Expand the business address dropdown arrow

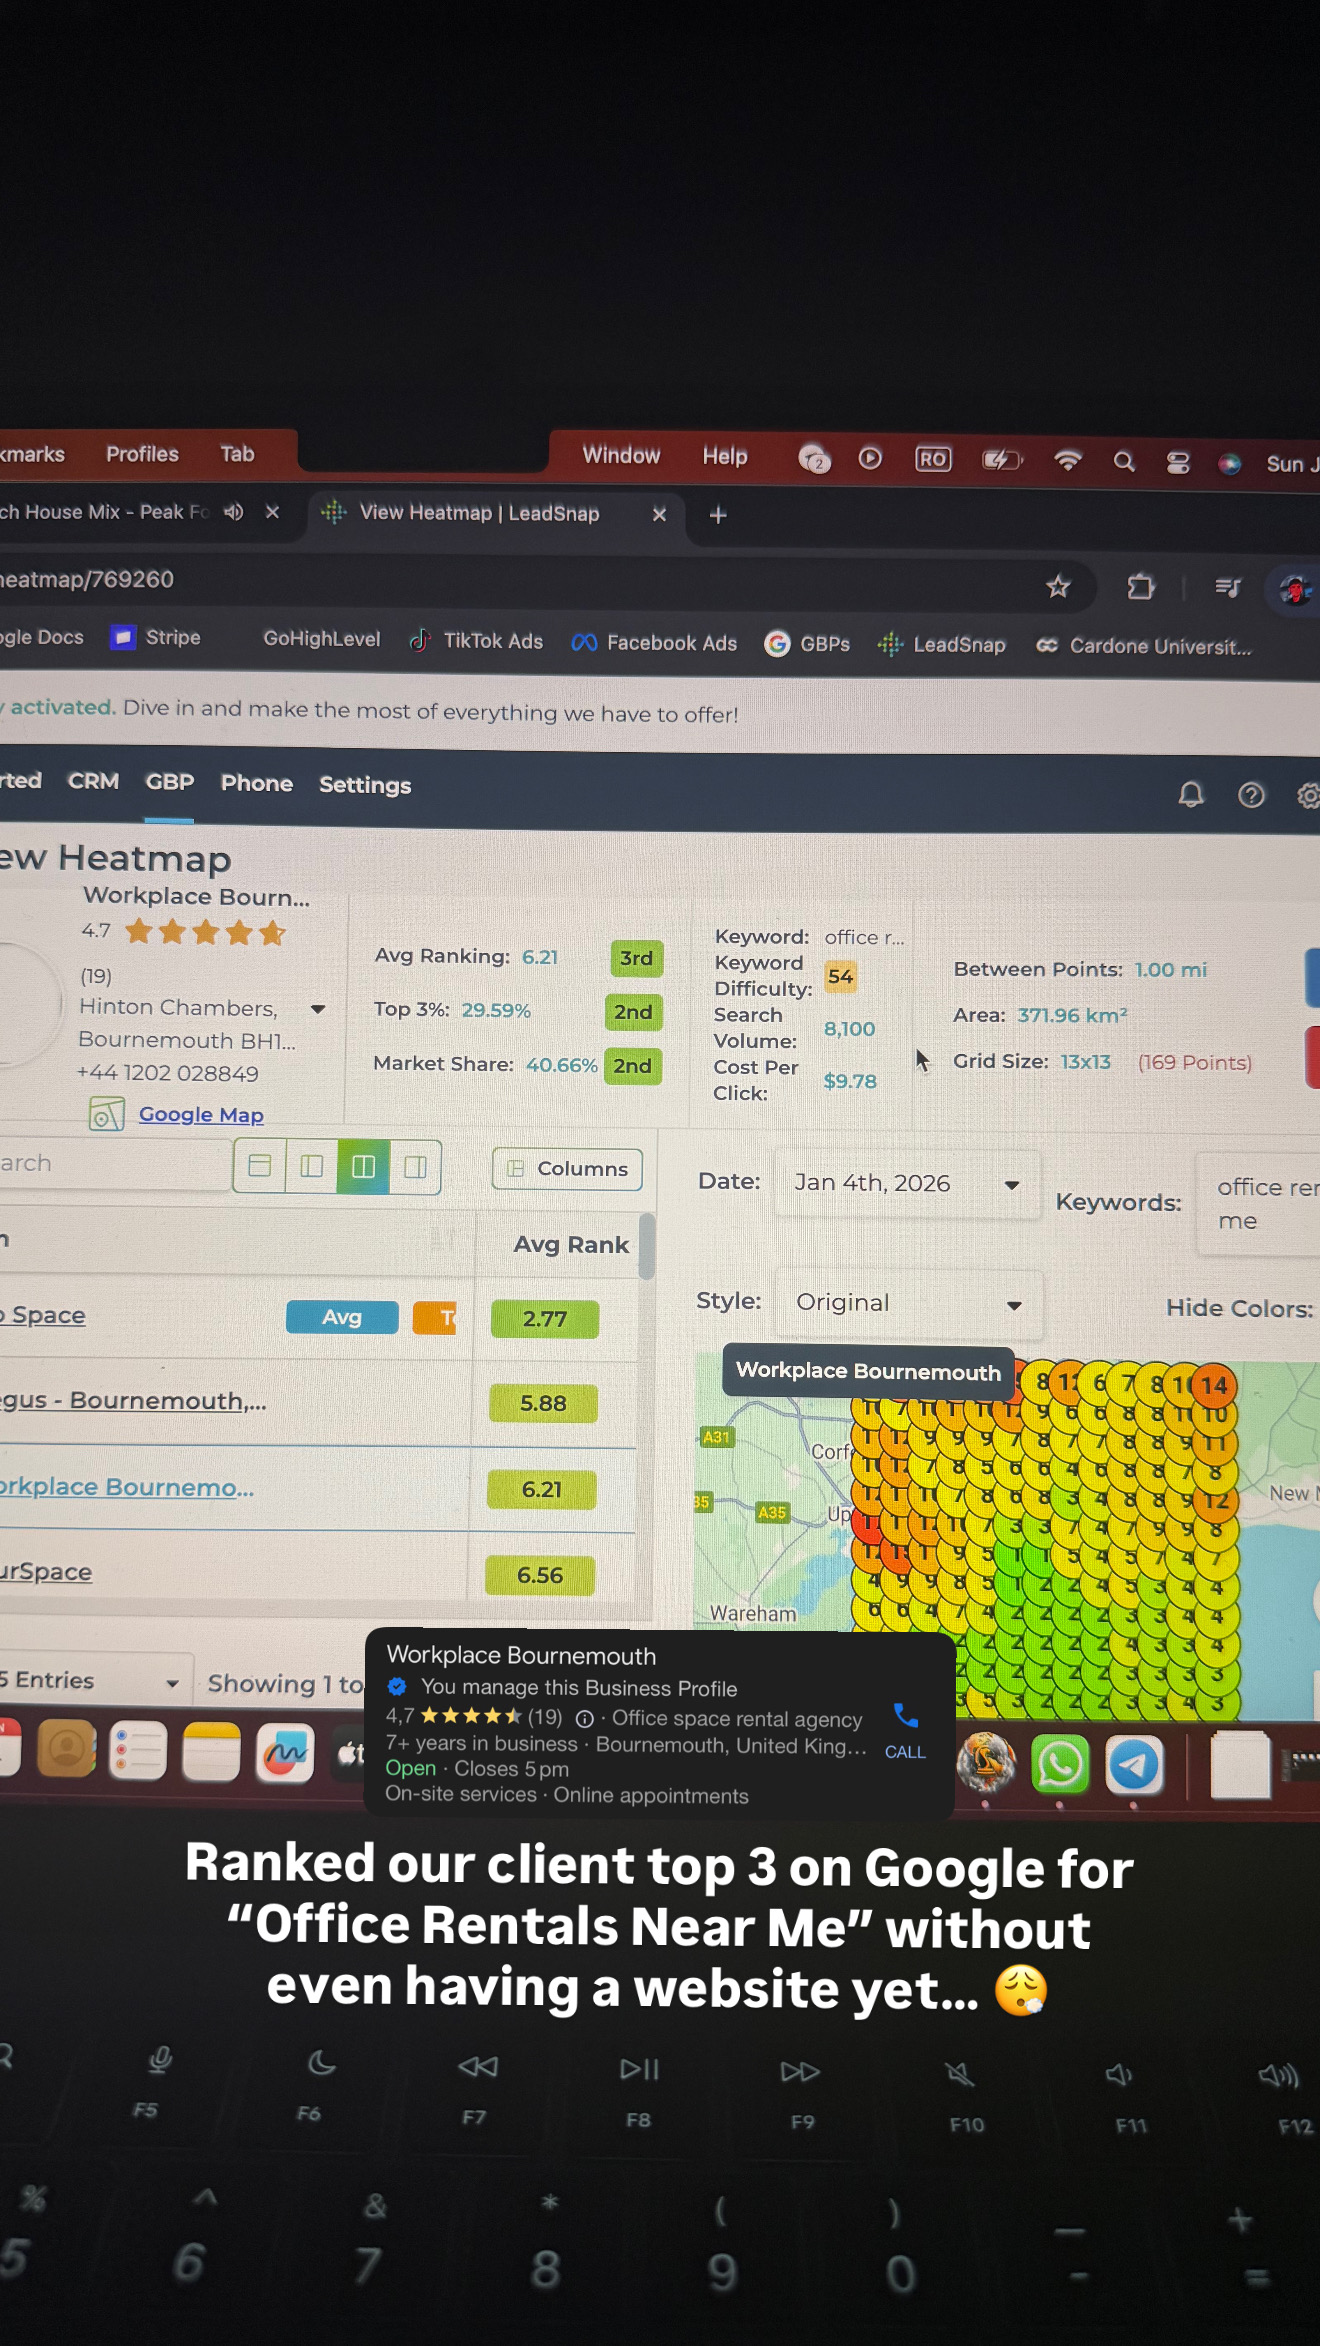(318, 1009)
